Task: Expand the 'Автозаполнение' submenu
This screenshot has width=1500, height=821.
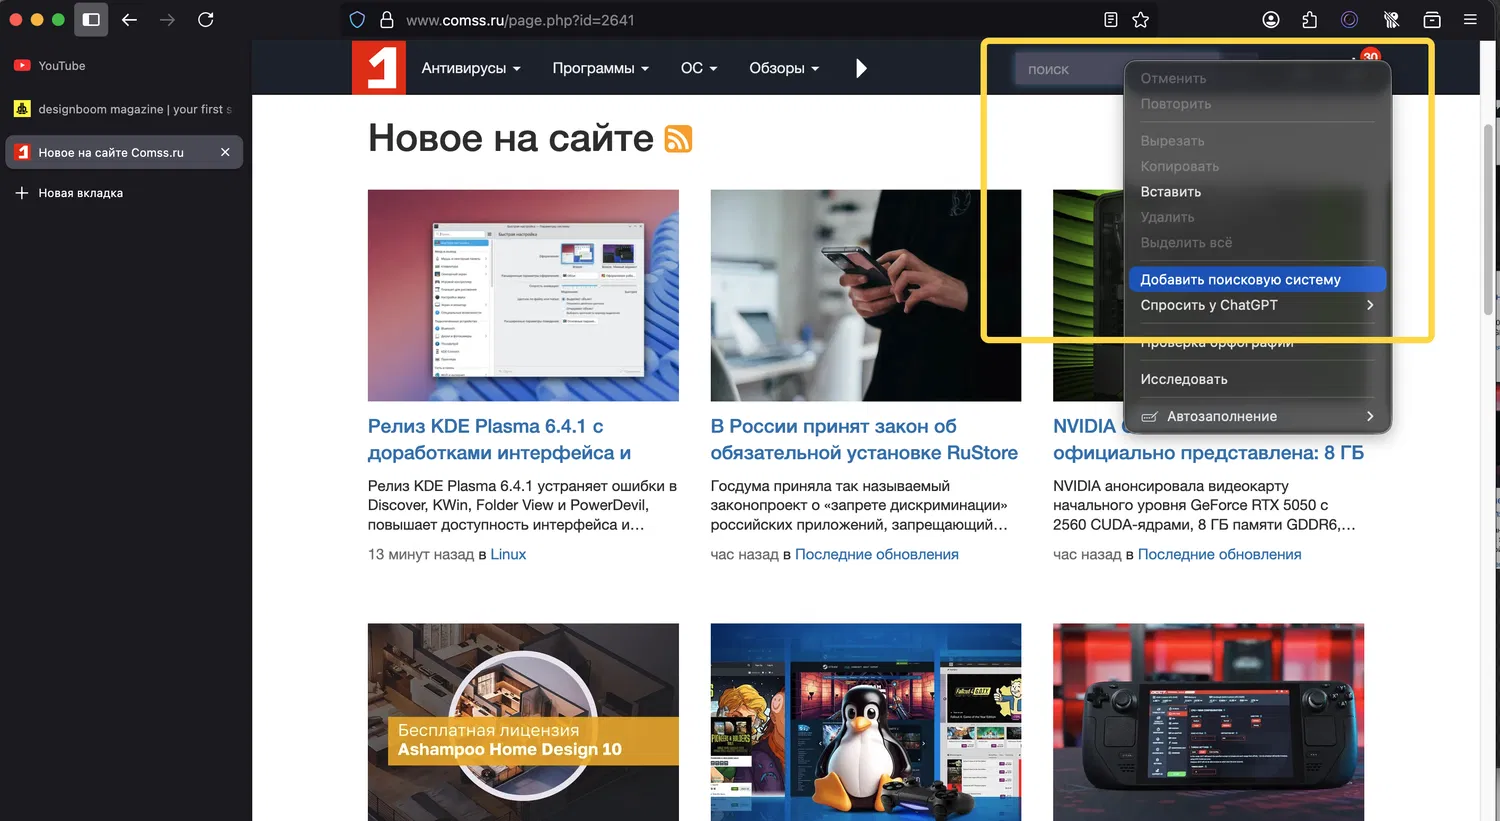Action: (1258, 416)
